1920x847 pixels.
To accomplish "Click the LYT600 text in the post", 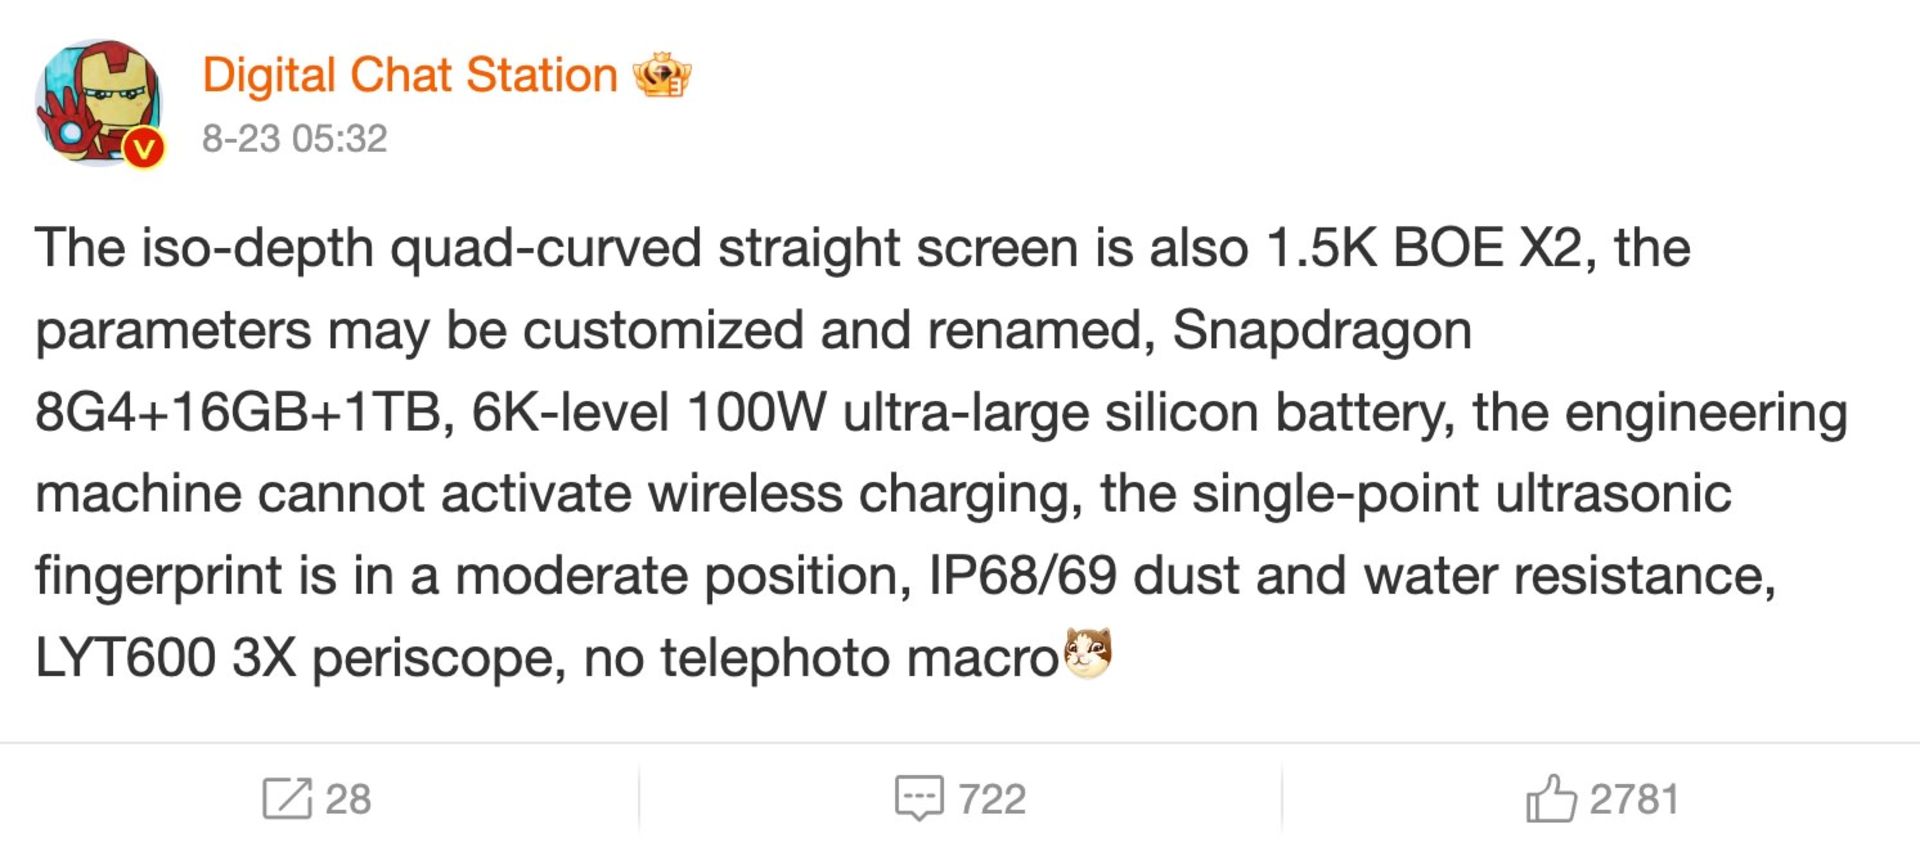I will pos(125,658).
